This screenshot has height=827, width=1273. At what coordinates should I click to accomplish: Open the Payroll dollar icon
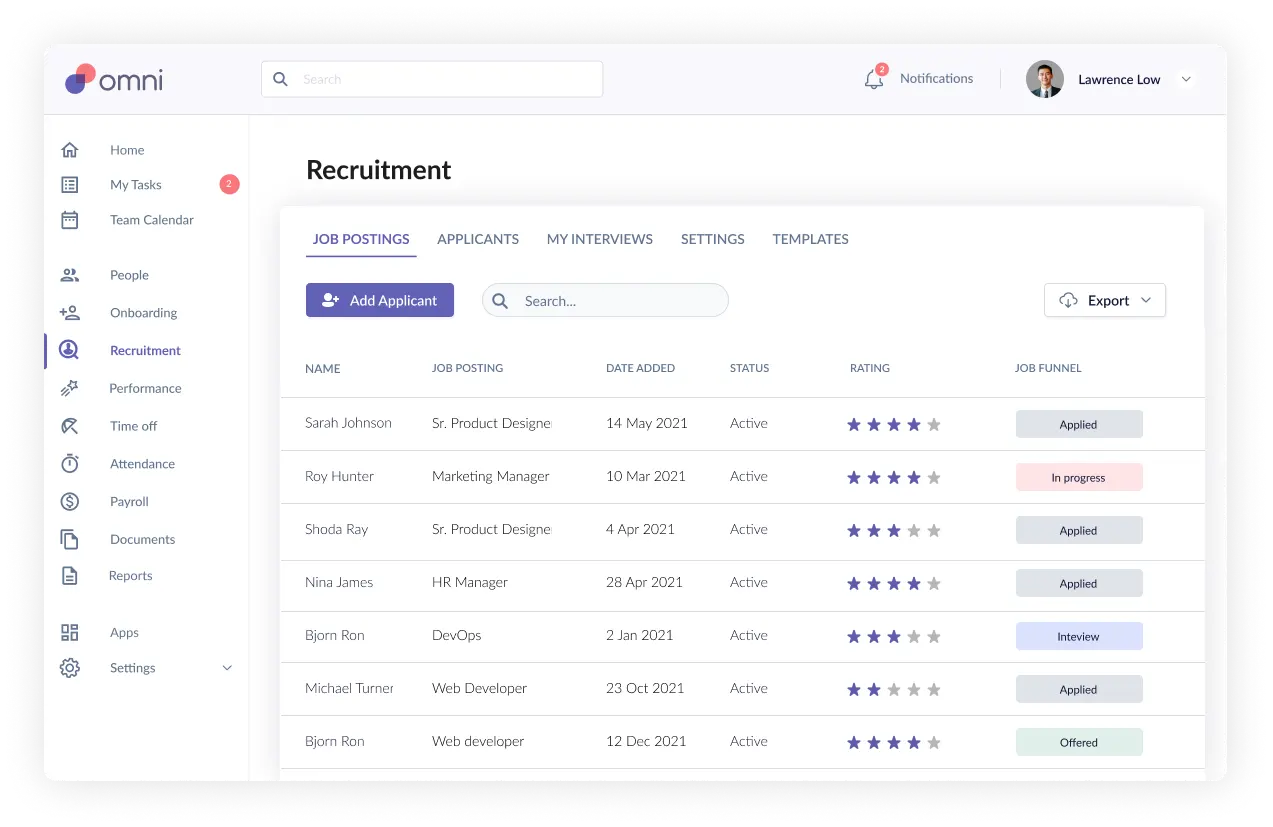coord(70,502)
